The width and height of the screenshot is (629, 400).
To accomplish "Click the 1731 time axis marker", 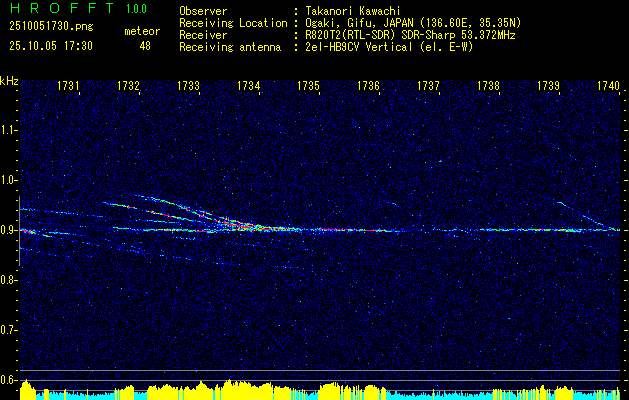I will coord(68,86).
